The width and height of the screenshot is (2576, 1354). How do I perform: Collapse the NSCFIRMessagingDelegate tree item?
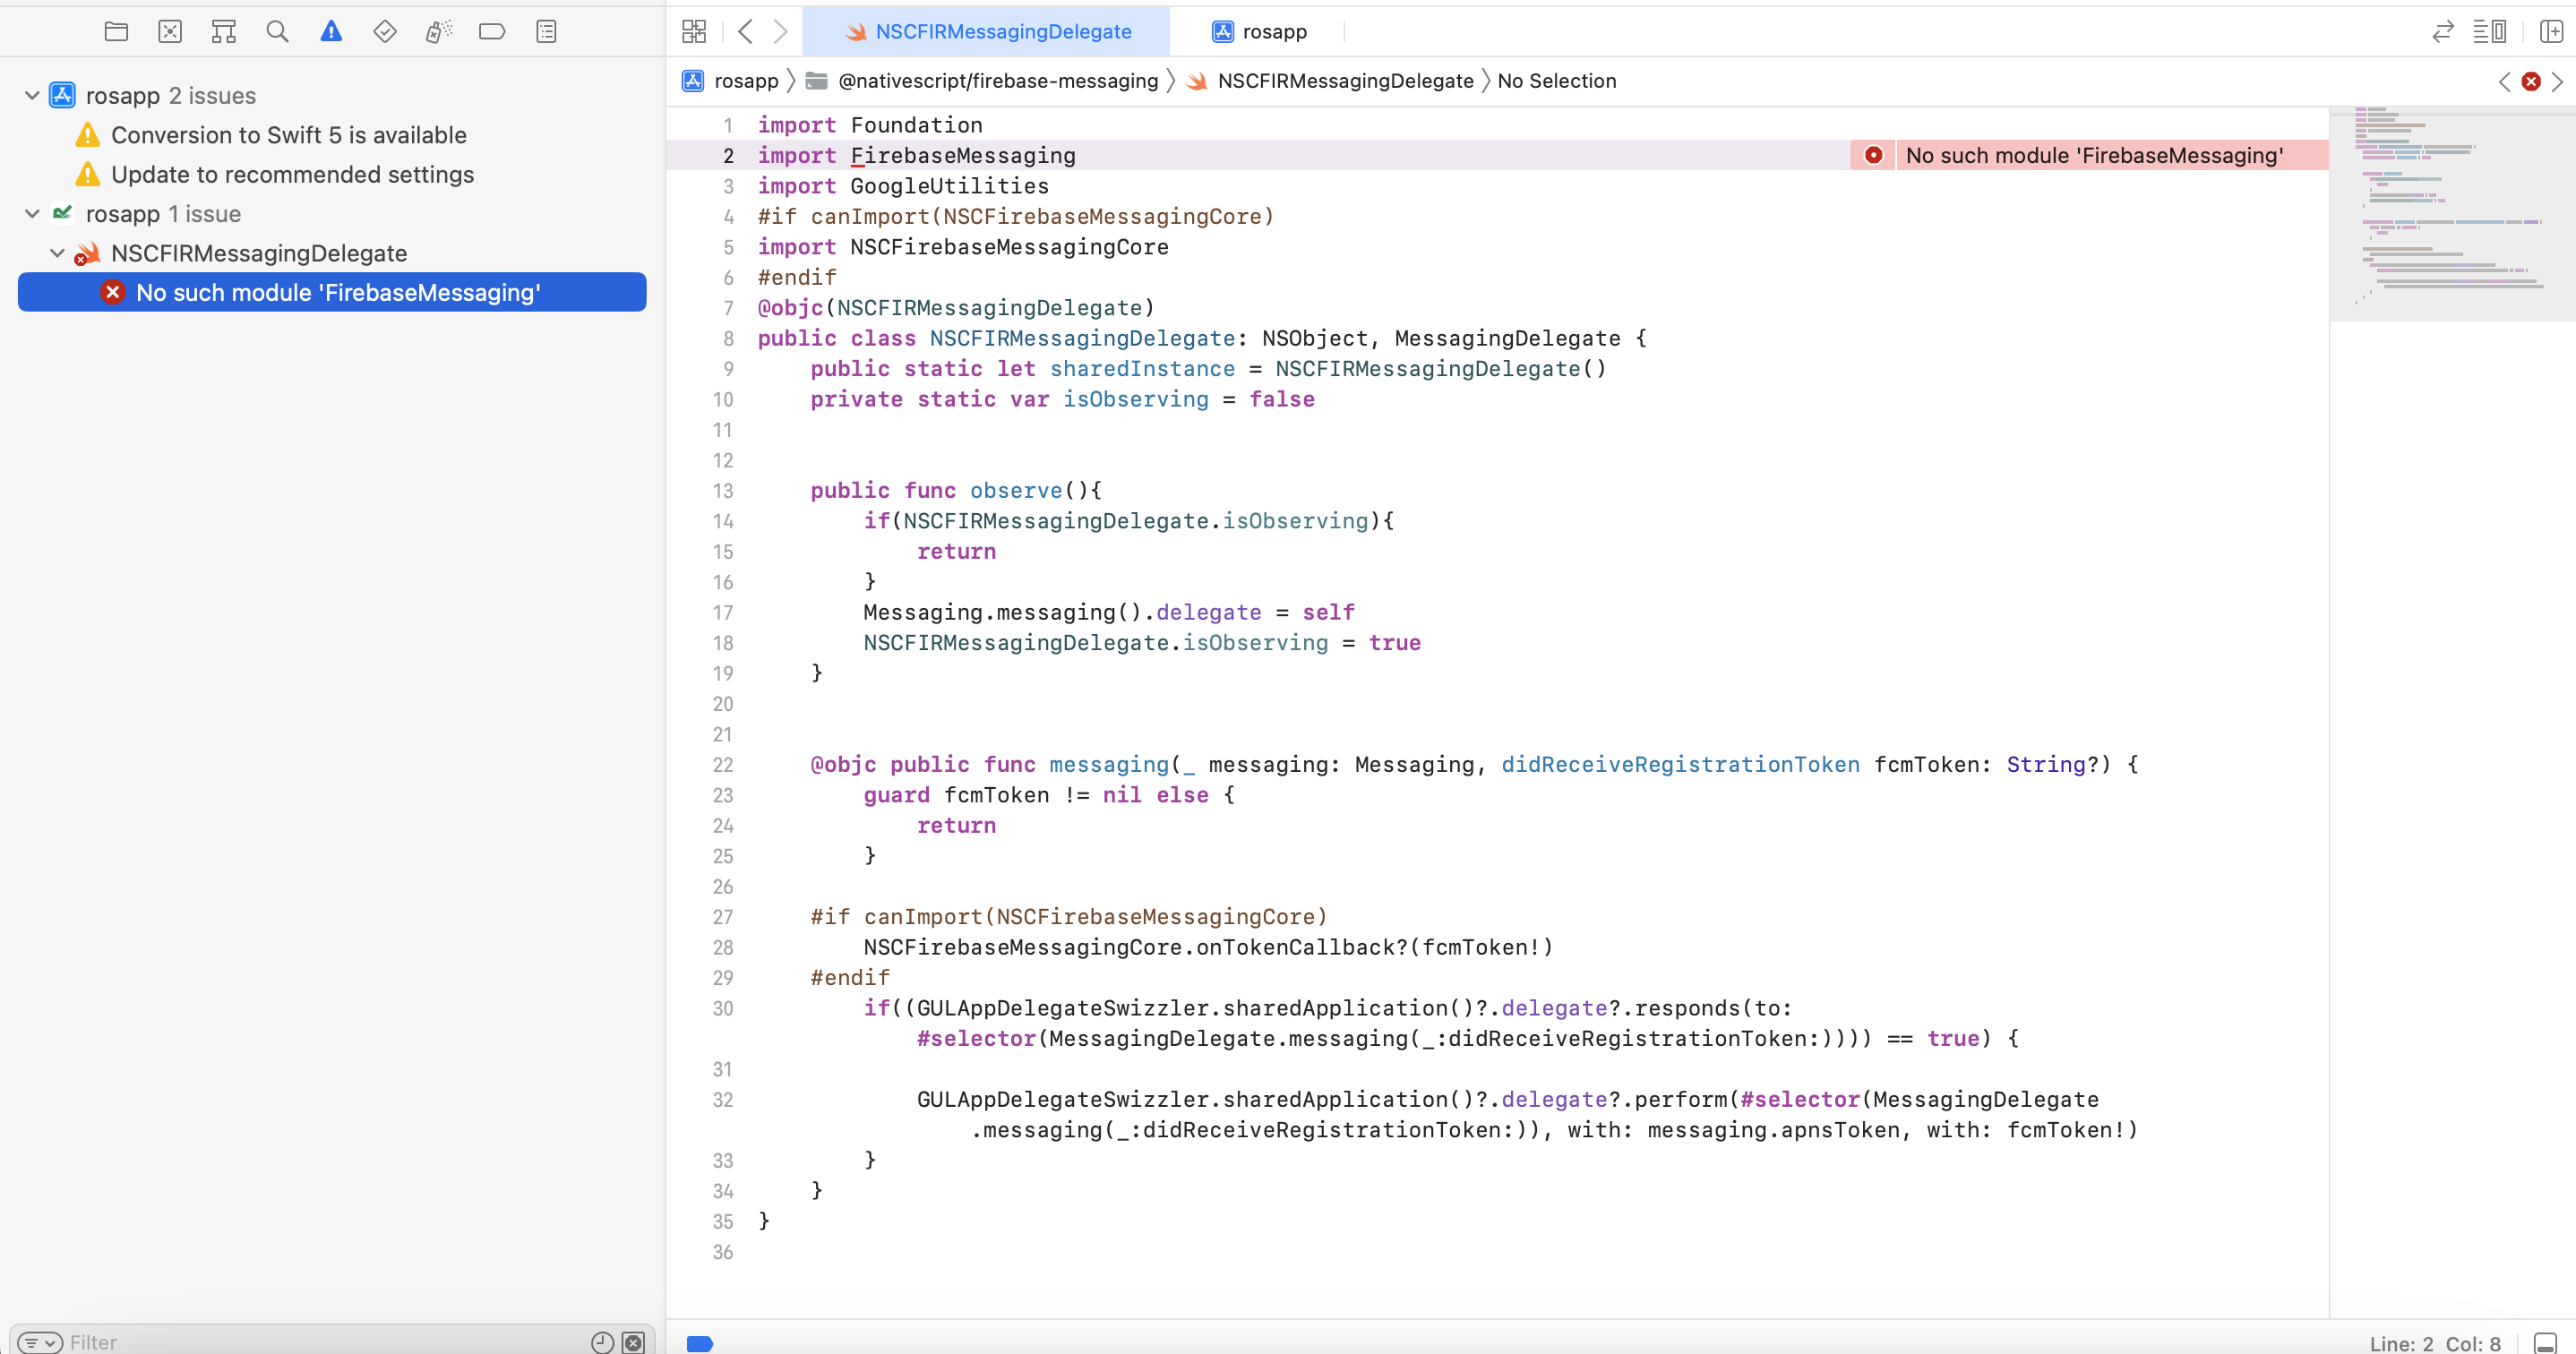coord(57,253)
